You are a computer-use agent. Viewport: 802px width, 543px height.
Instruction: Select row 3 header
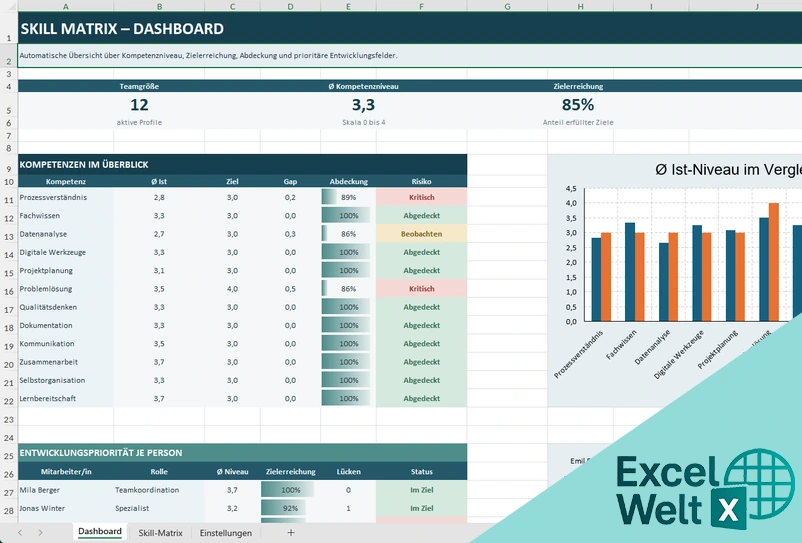[x=9, y=74]
